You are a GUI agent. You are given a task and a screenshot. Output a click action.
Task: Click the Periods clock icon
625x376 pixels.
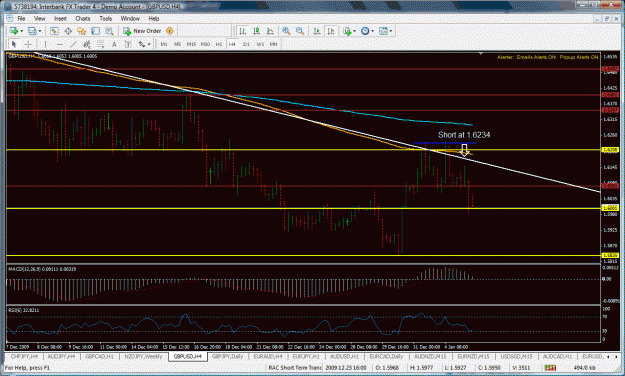(x=365, y=31)
